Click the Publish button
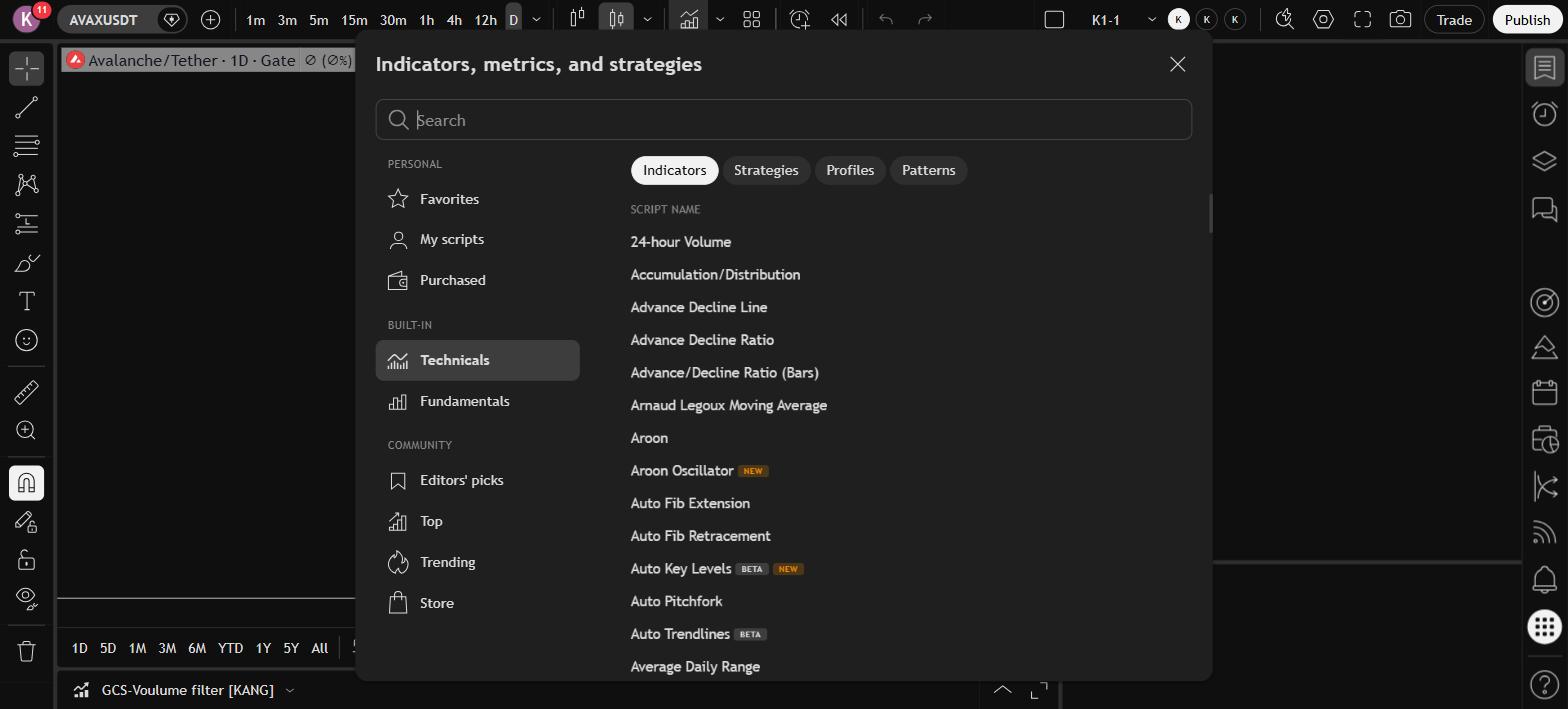This screenshot has width=1568, height=709. coord(1527,19)
